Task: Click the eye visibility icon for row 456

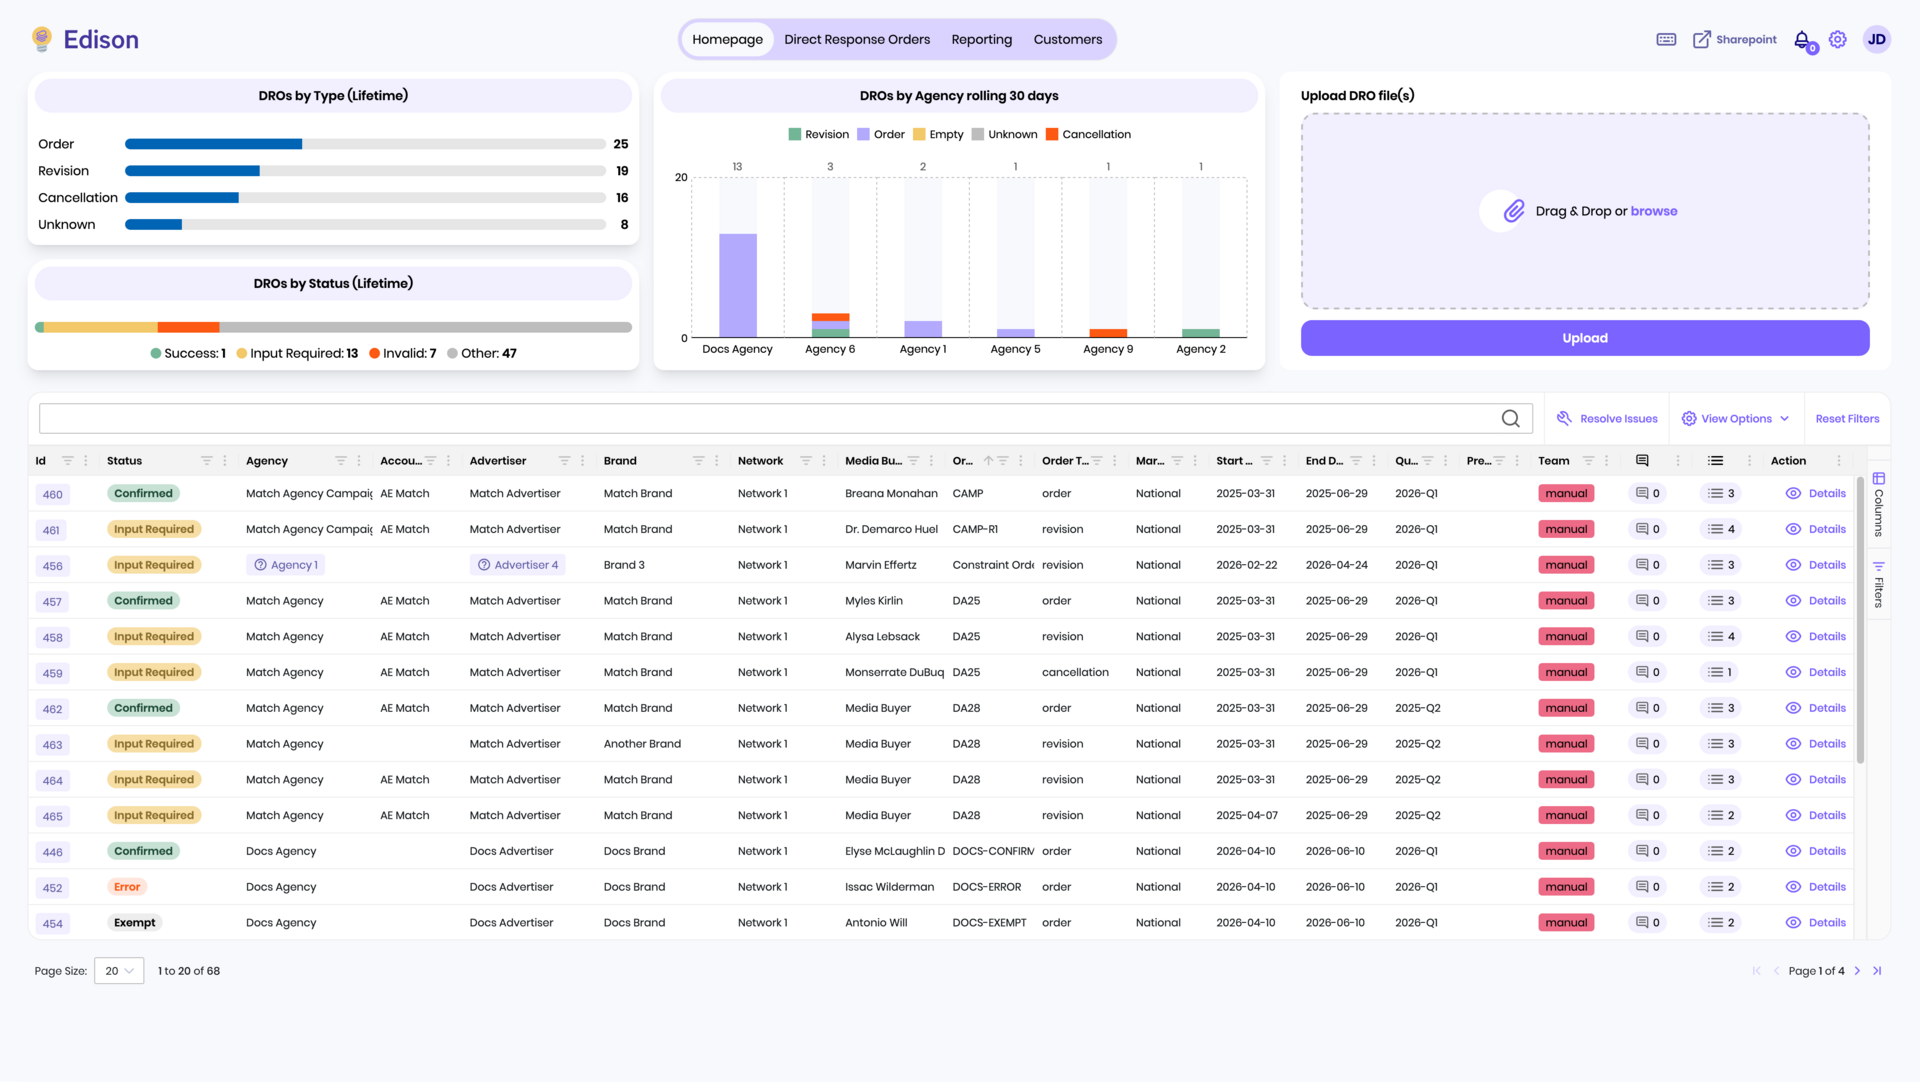Action: point(1791,564)
